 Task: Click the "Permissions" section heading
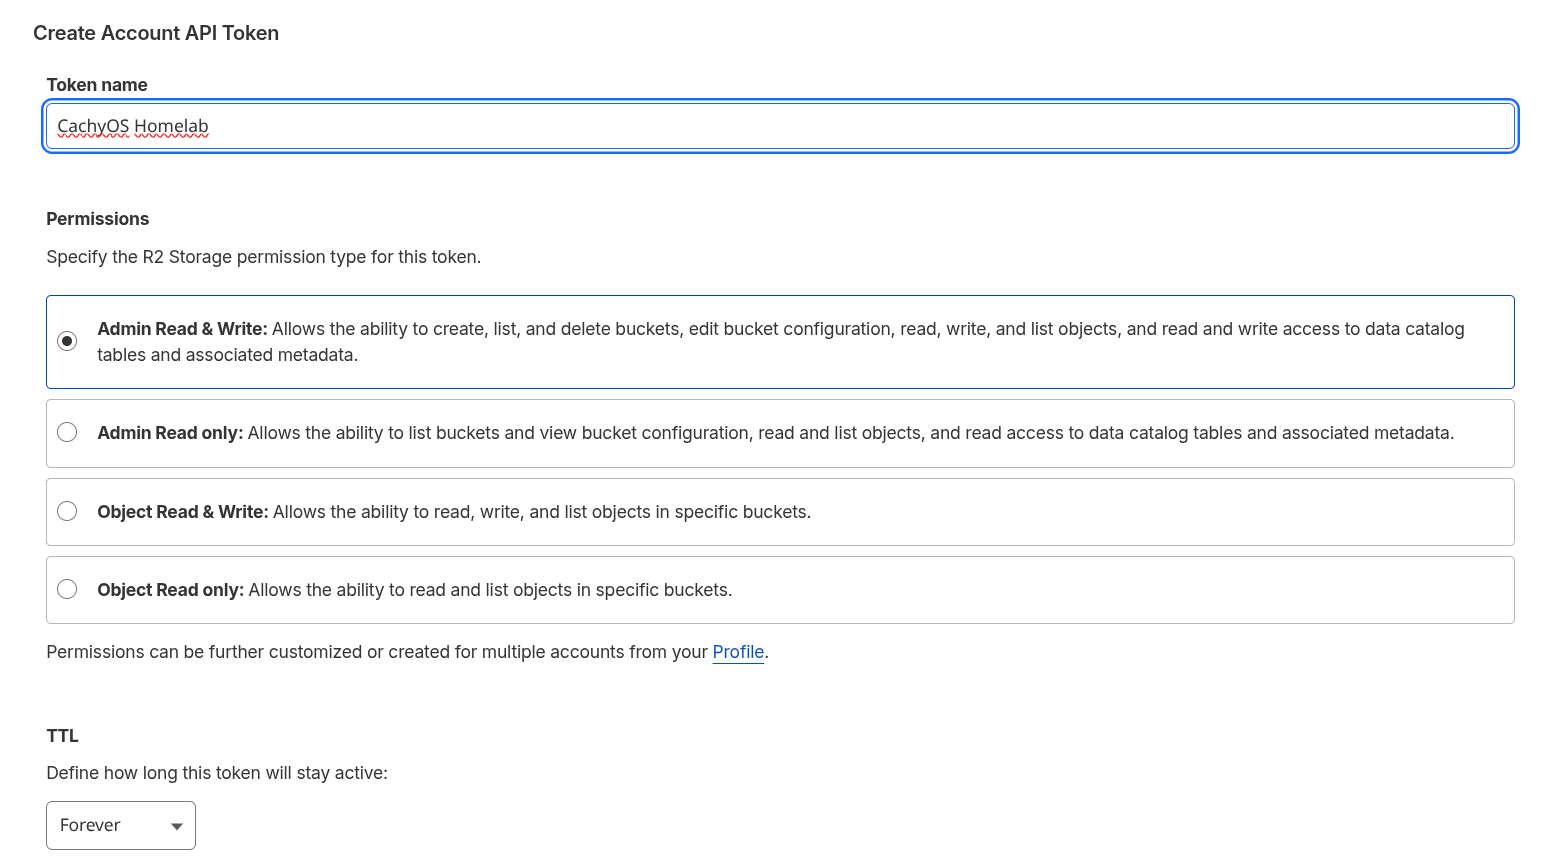point(97,219)
